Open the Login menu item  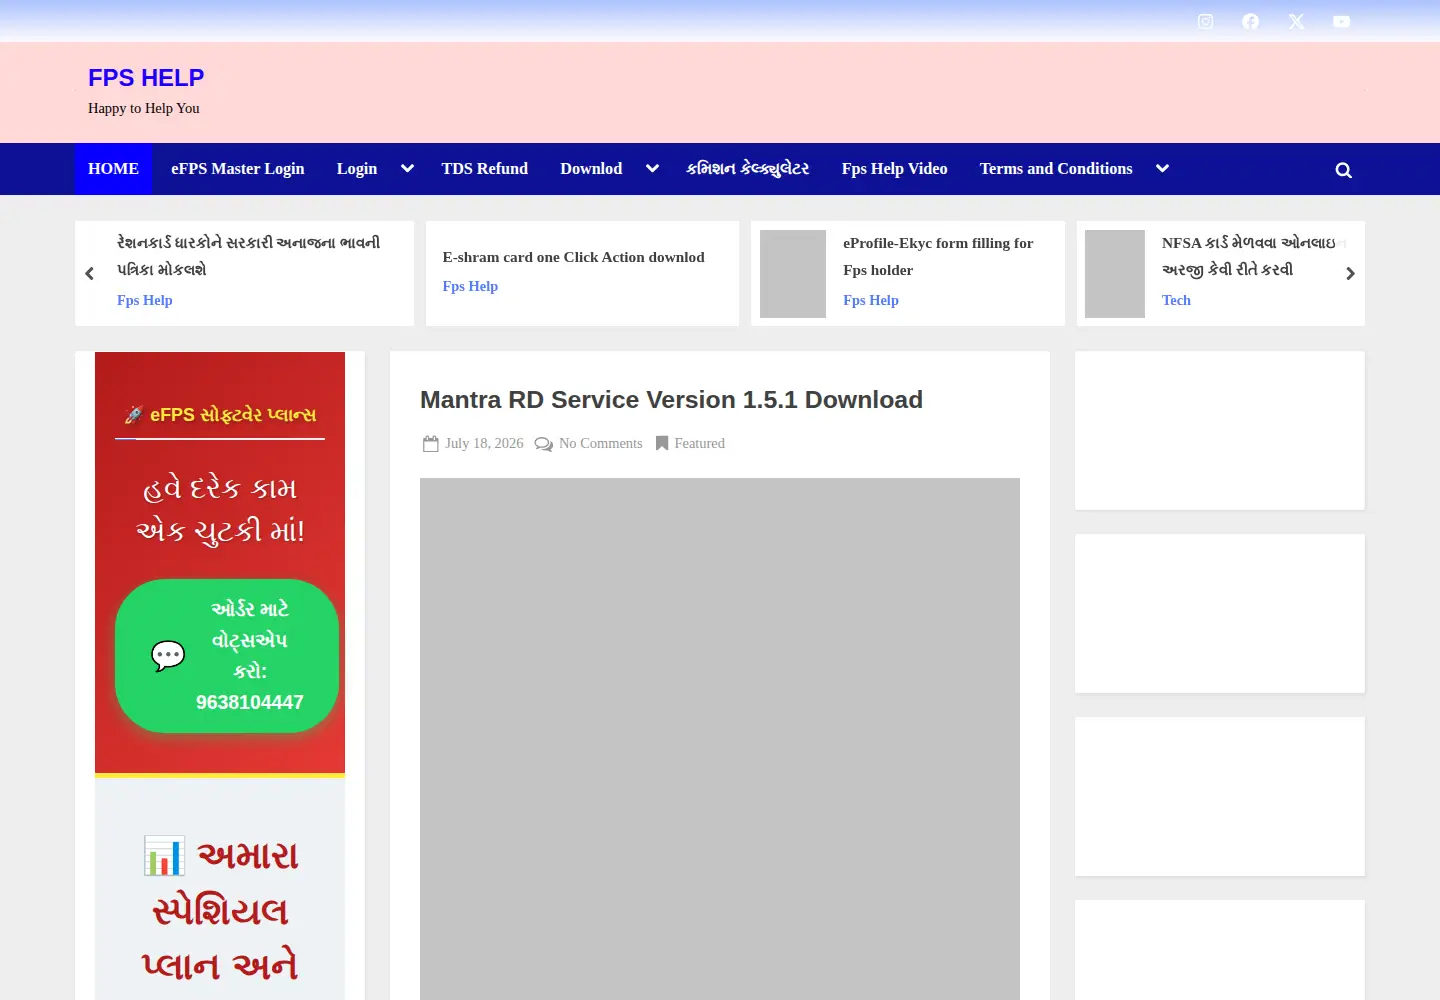click(x=357, y=169)
